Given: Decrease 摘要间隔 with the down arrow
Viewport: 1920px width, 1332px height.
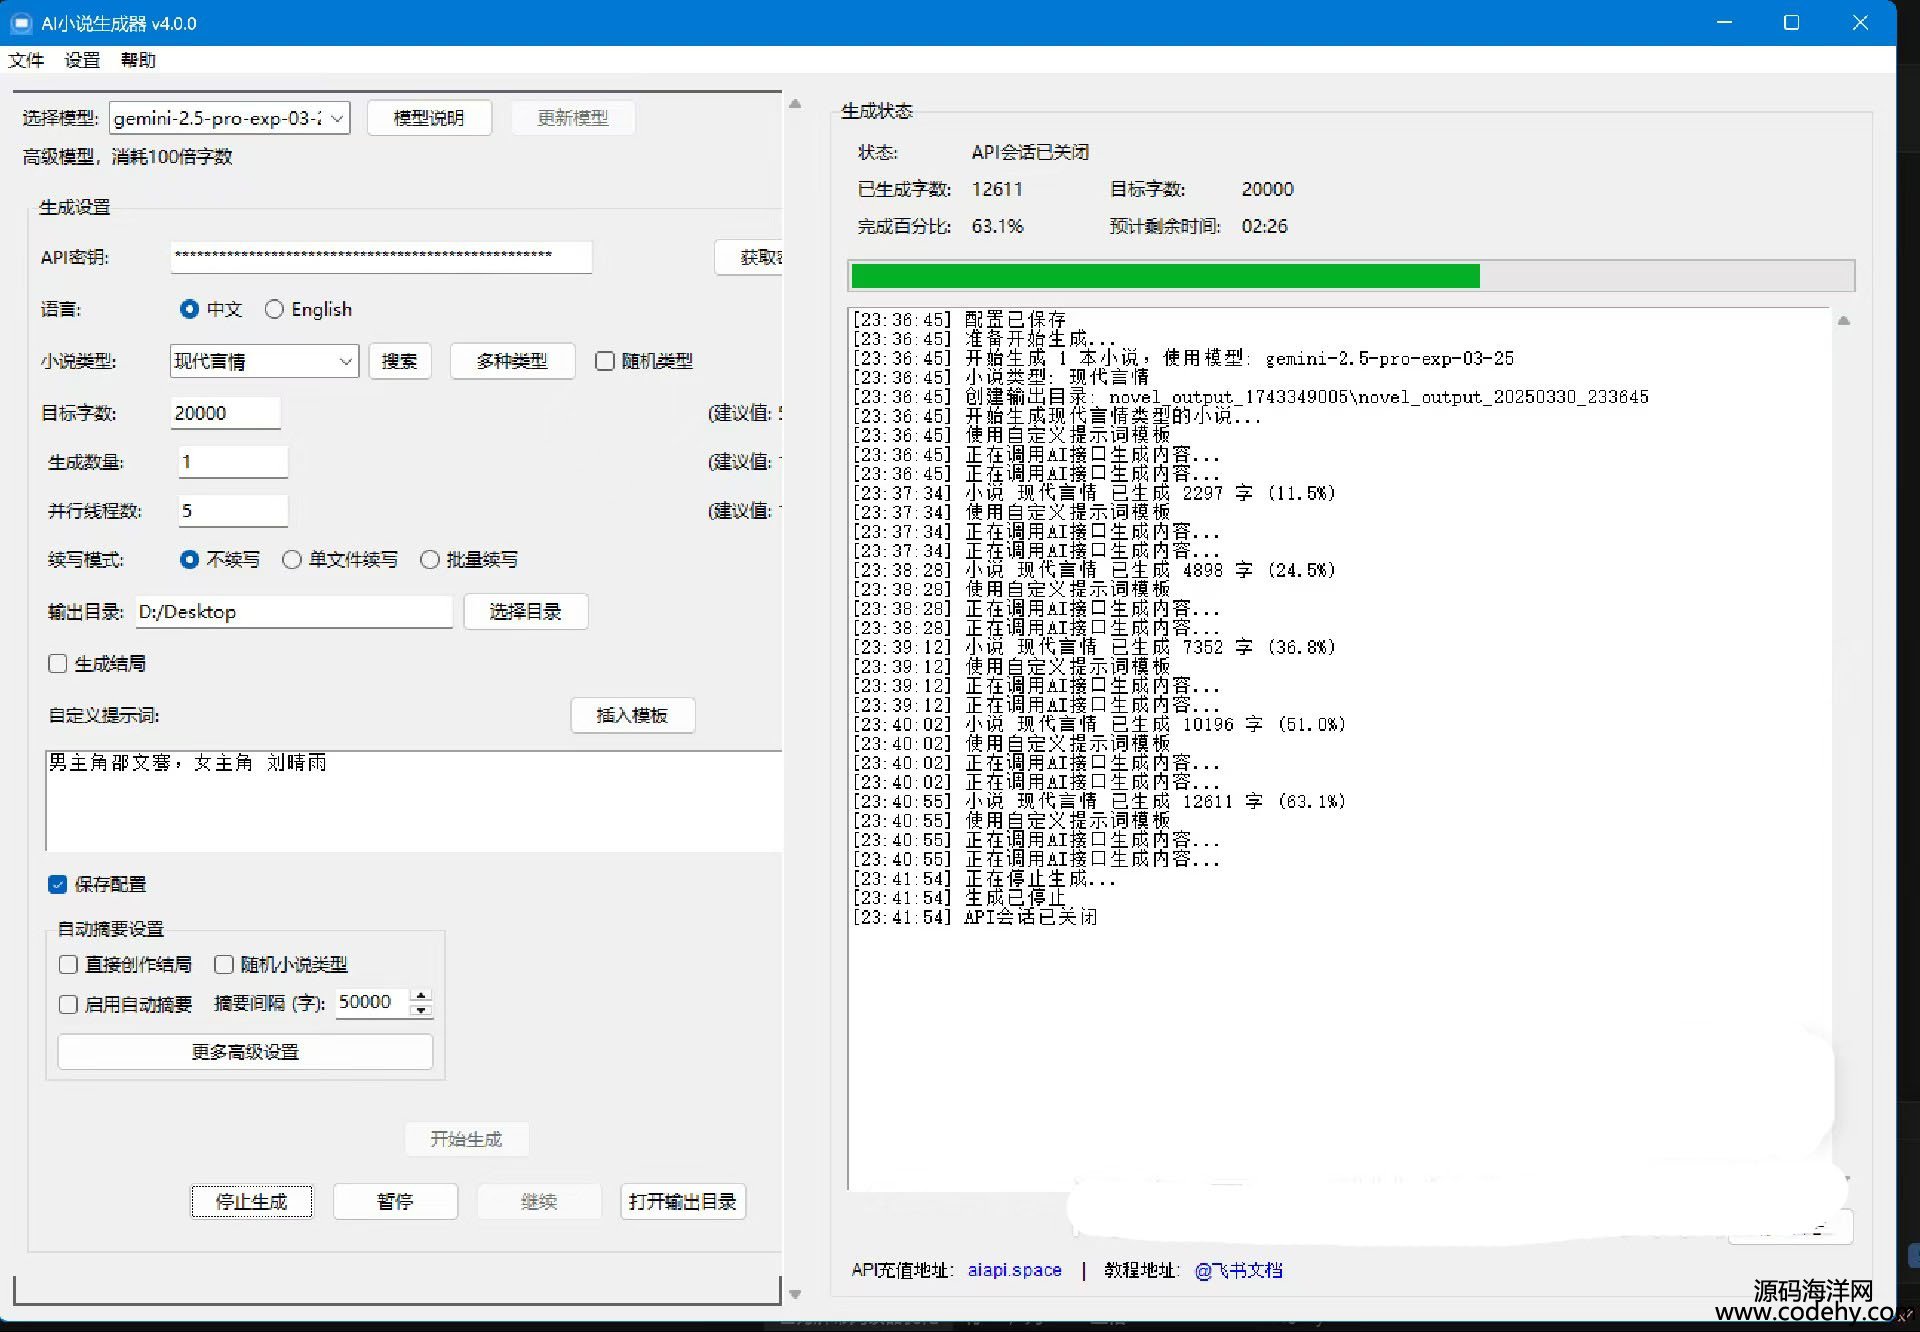Looking at the screenshot, I should point(421,1010).
